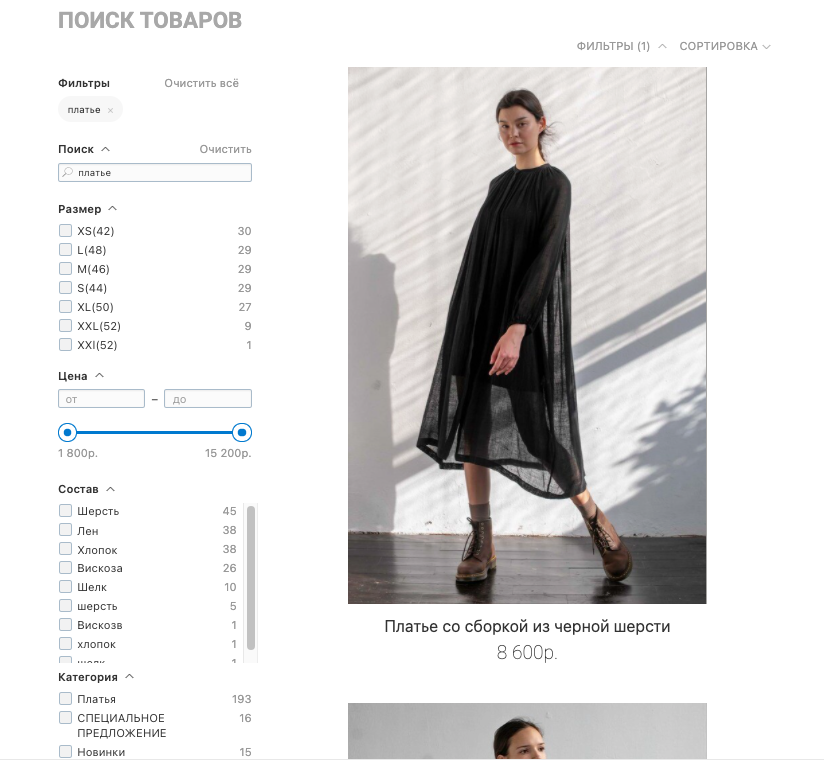Tick the L(48) size checkbox
Viewport: 824px width, 760px height.
point(65,250)
